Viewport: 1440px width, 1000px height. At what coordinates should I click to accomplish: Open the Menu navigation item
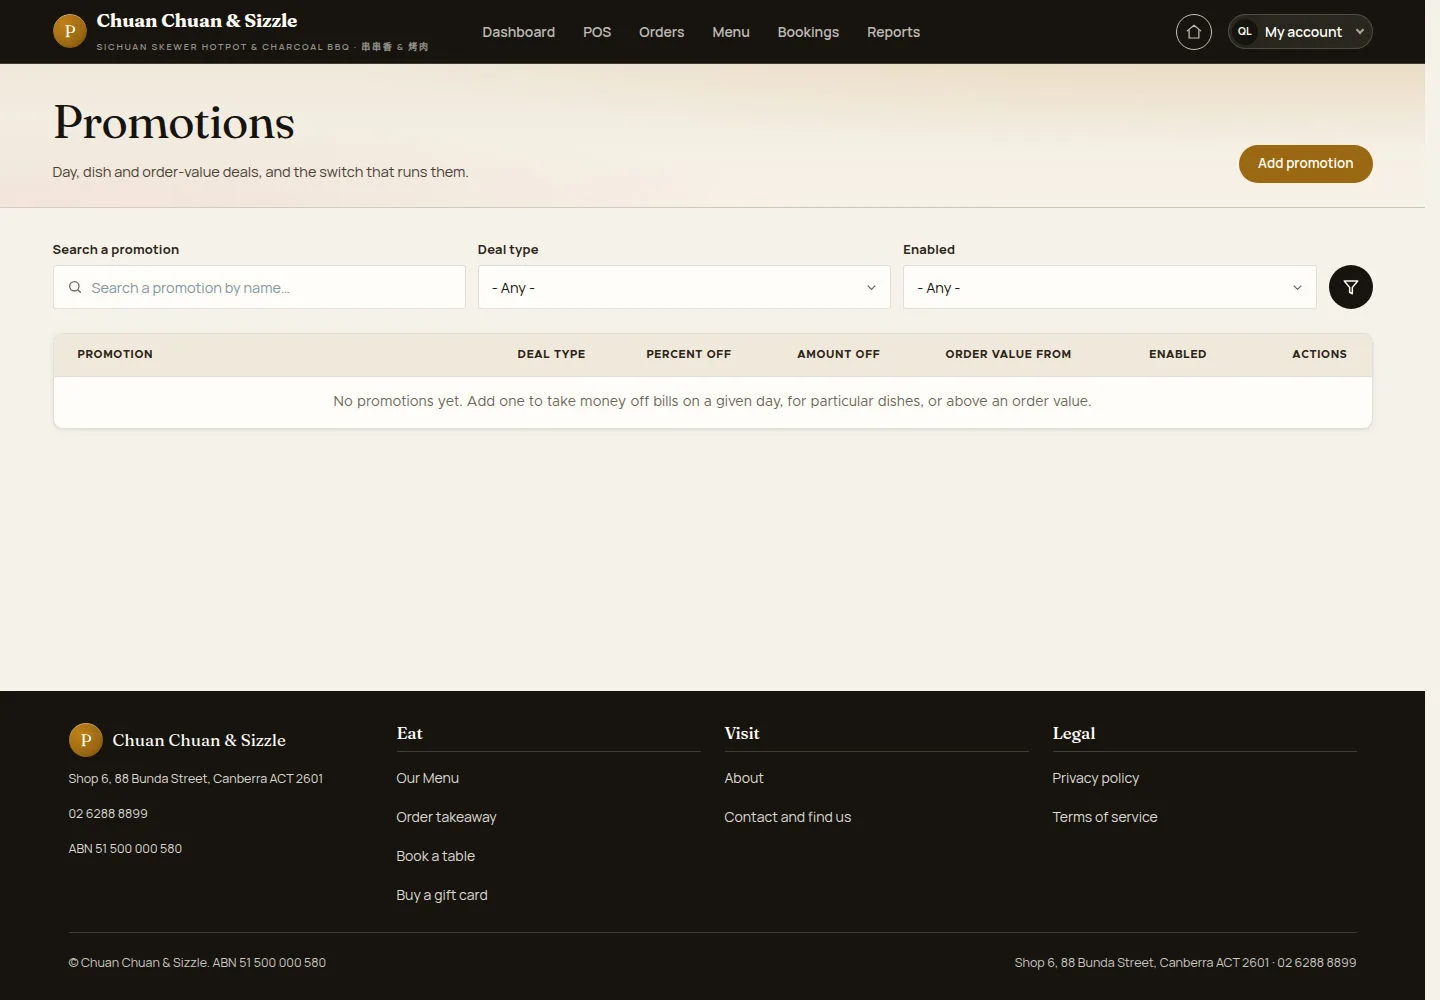[731, 32]
